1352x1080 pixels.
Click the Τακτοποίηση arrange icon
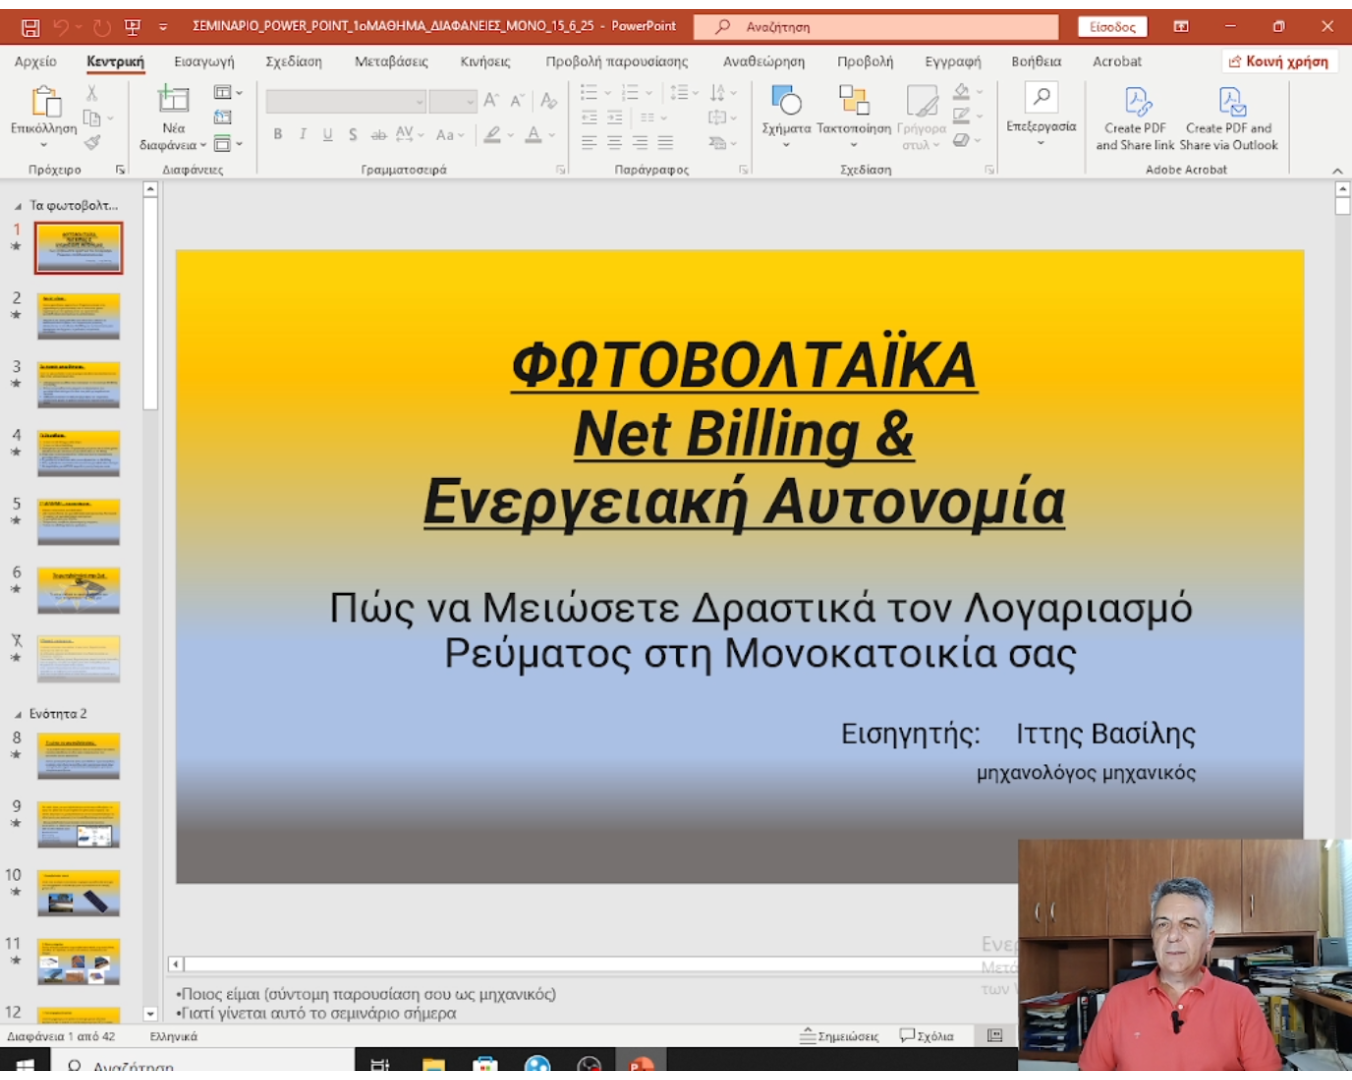[853, 101]
